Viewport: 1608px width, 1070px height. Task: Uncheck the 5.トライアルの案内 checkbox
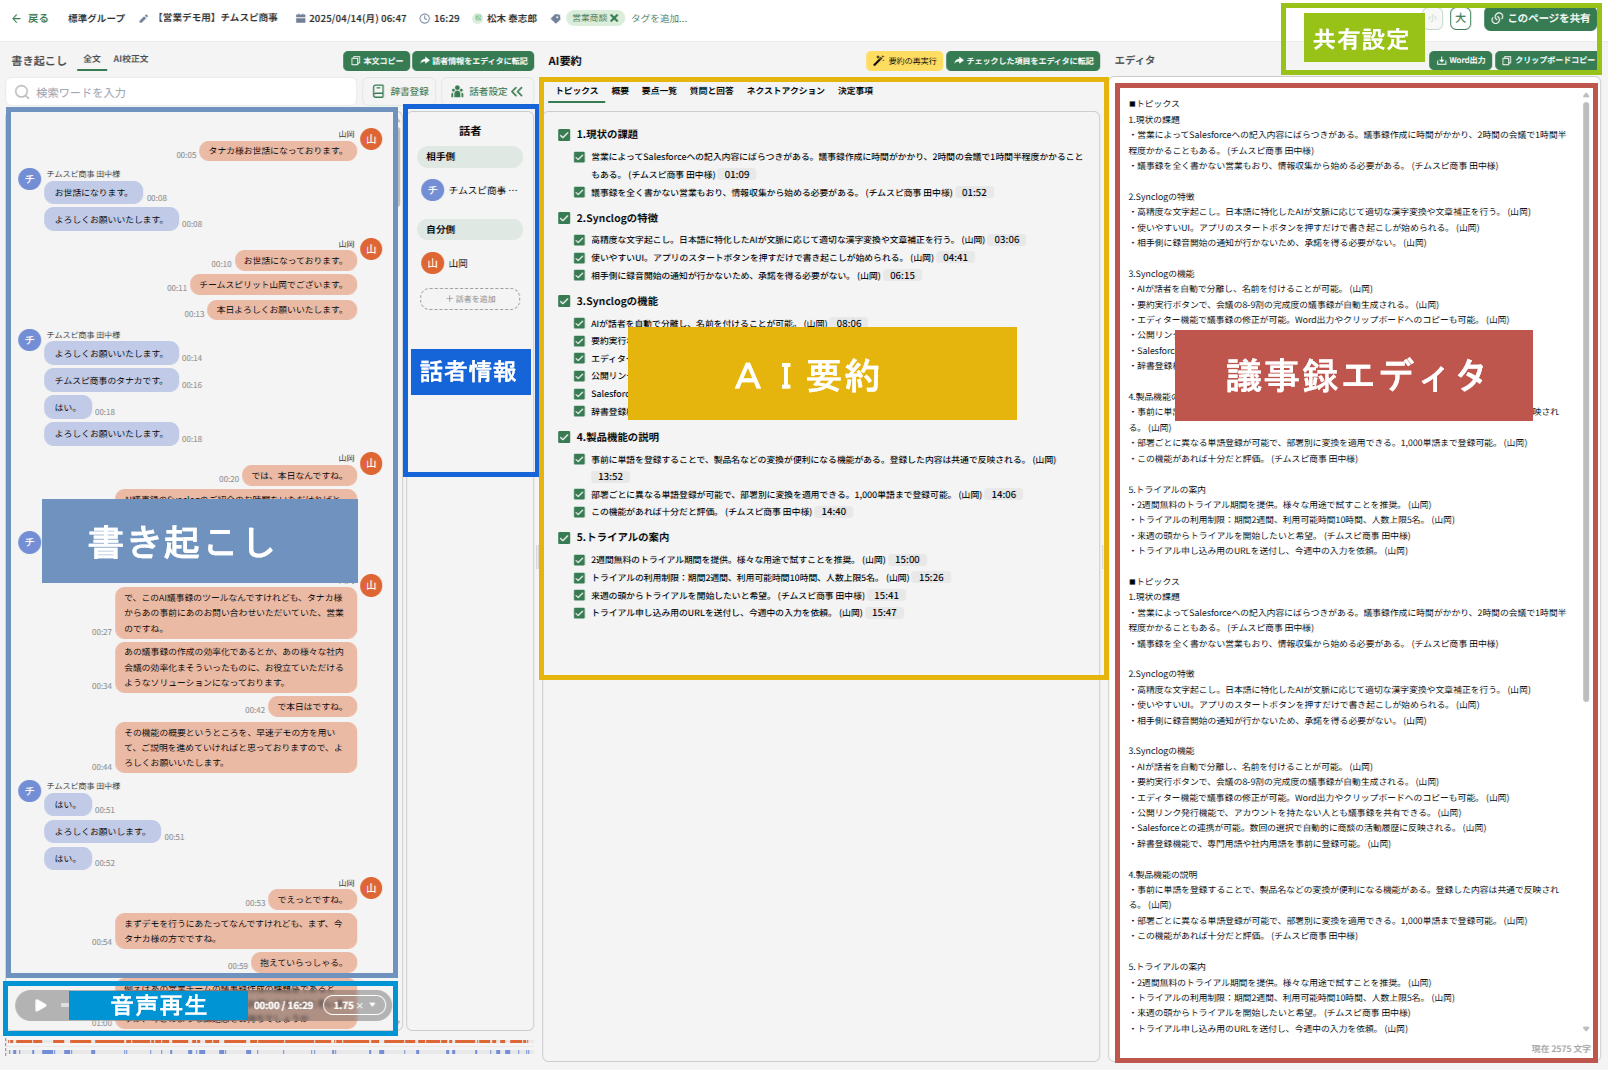click(x=564, y=537)
